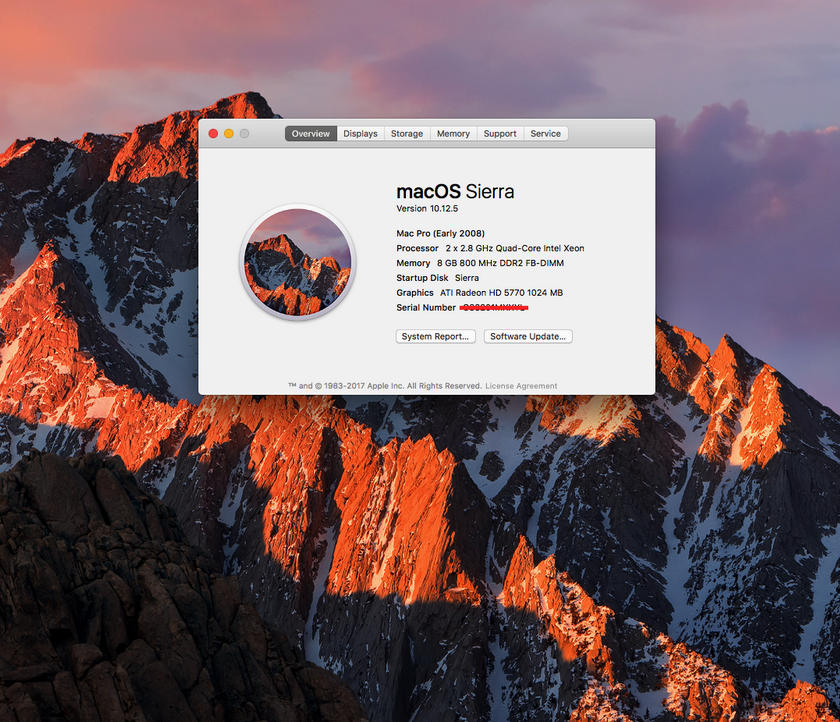Image resolution: width=840 pixels, height=722 pixels.
Task: Click the Apple Inc. copyright text
Action: (385, 386)
